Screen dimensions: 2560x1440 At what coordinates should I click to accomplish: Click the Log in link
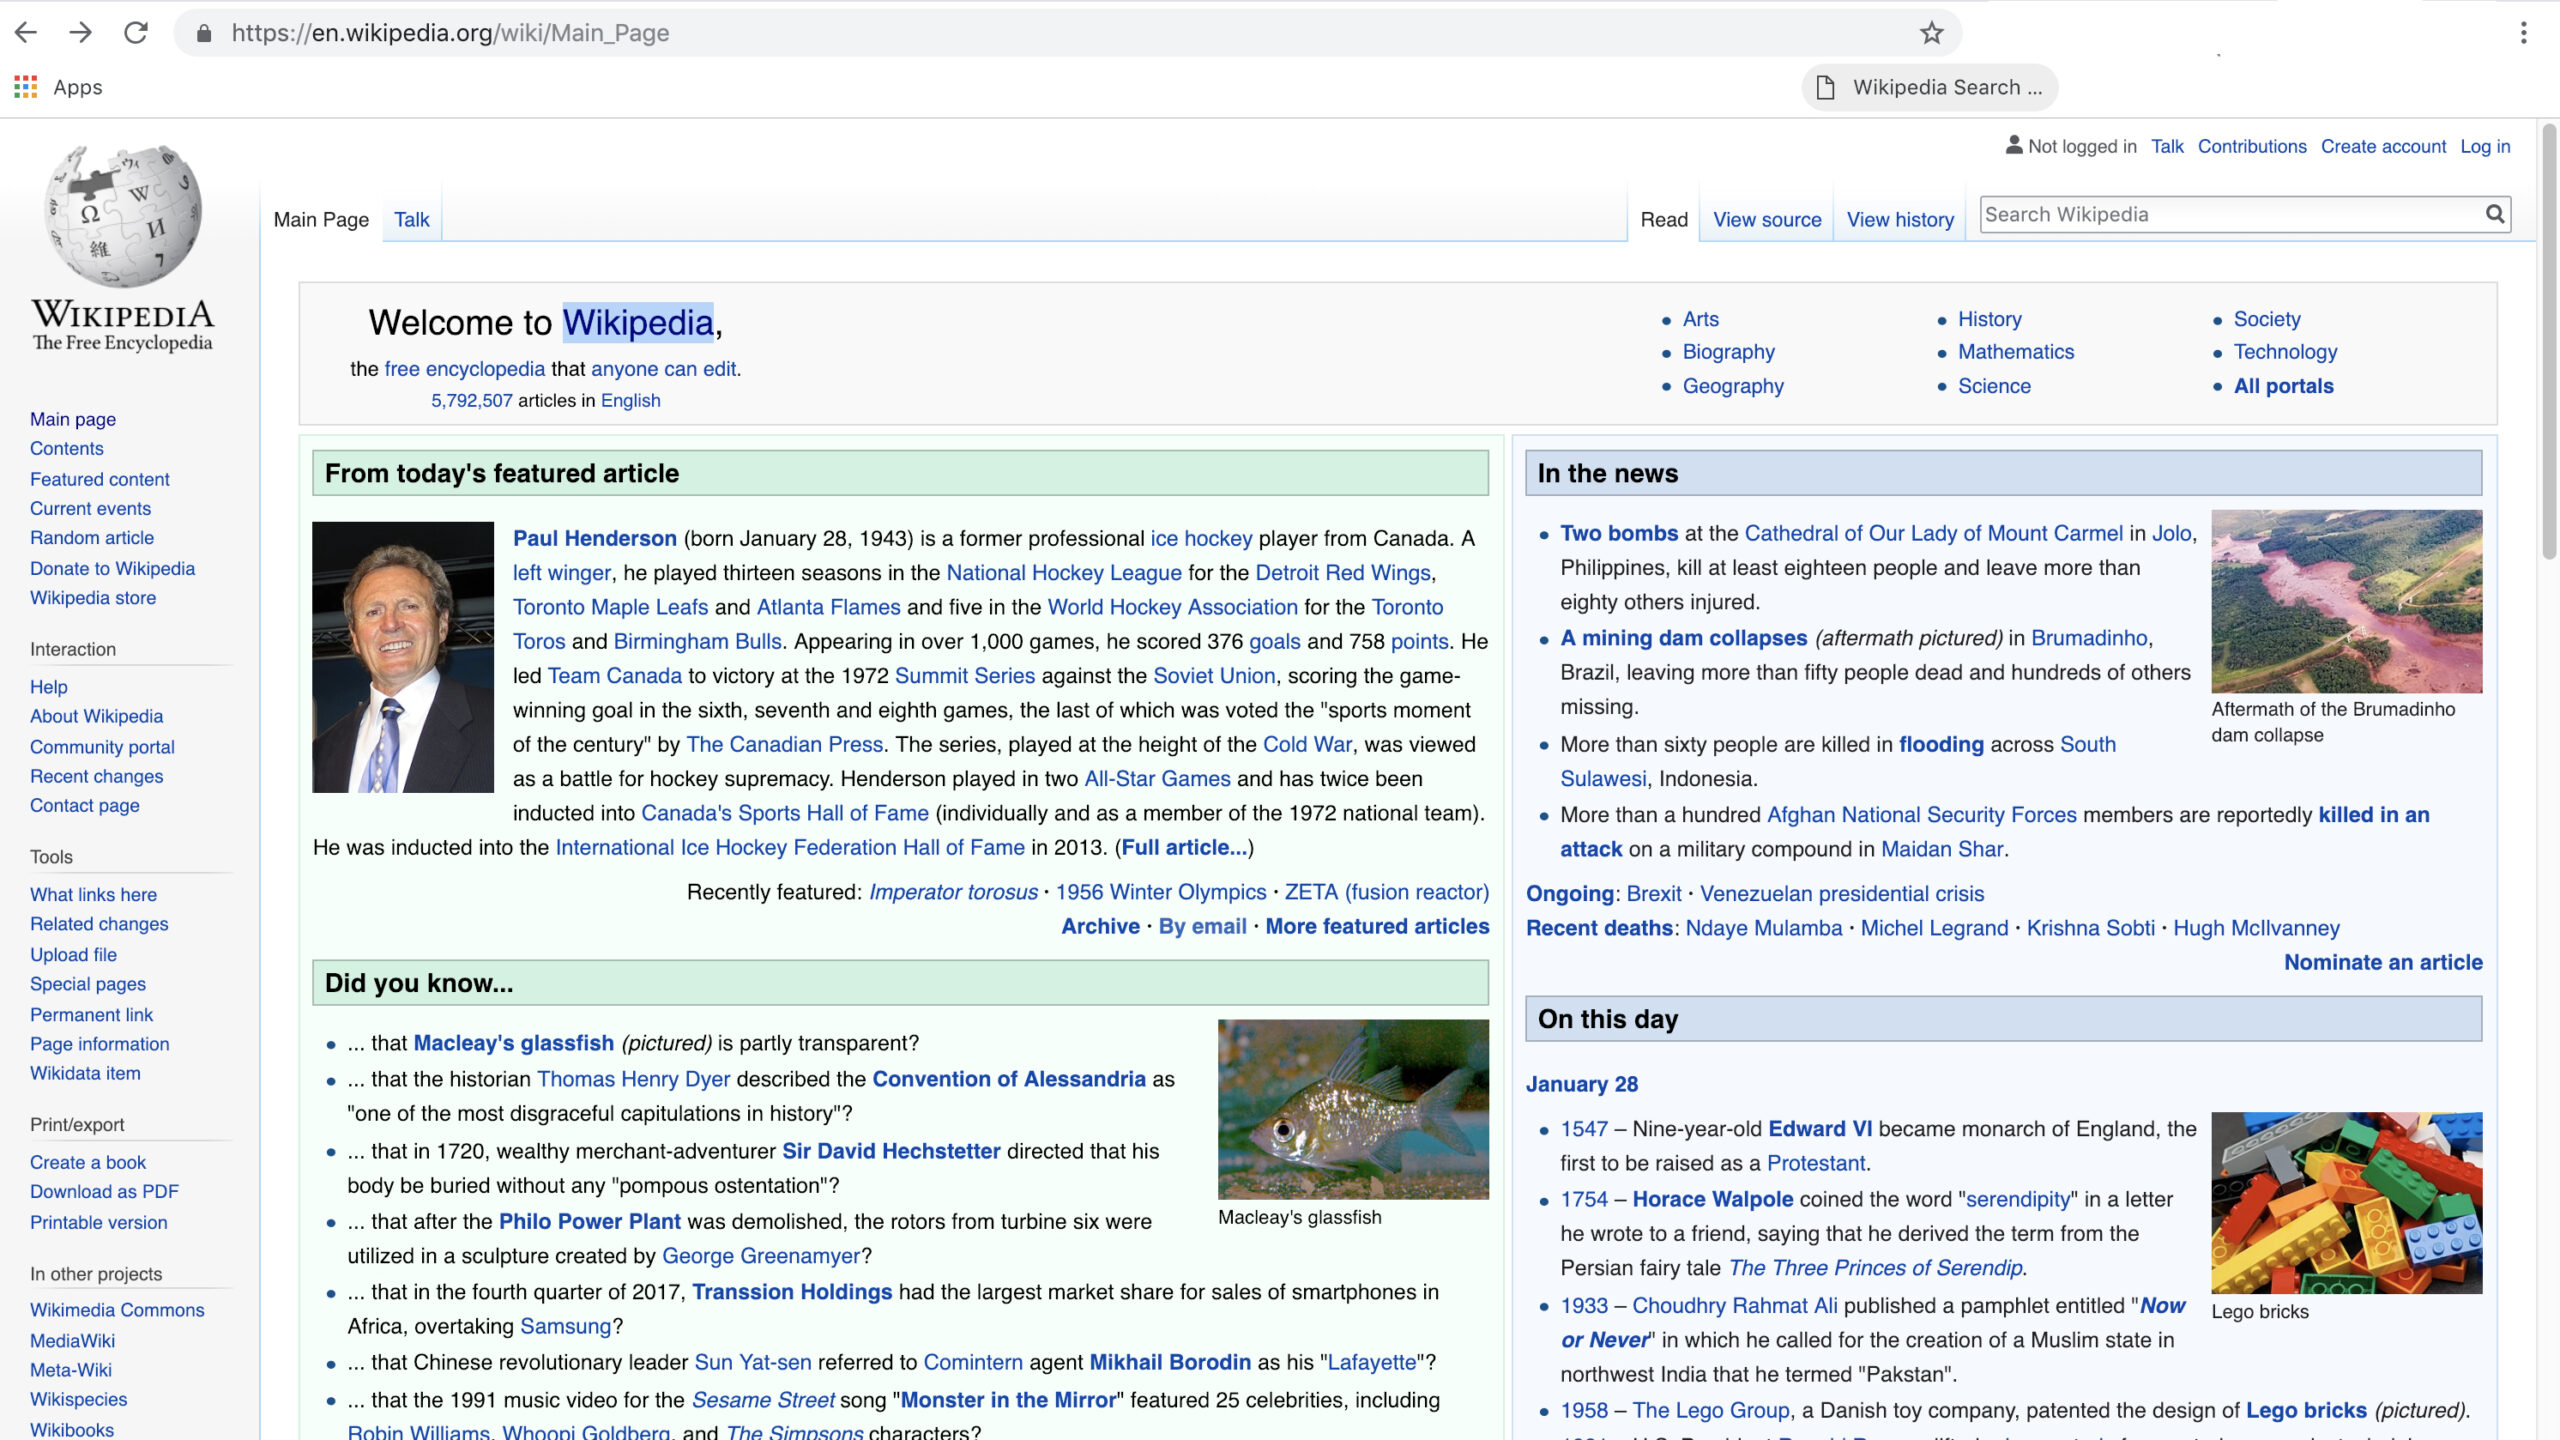(2485, 146)
